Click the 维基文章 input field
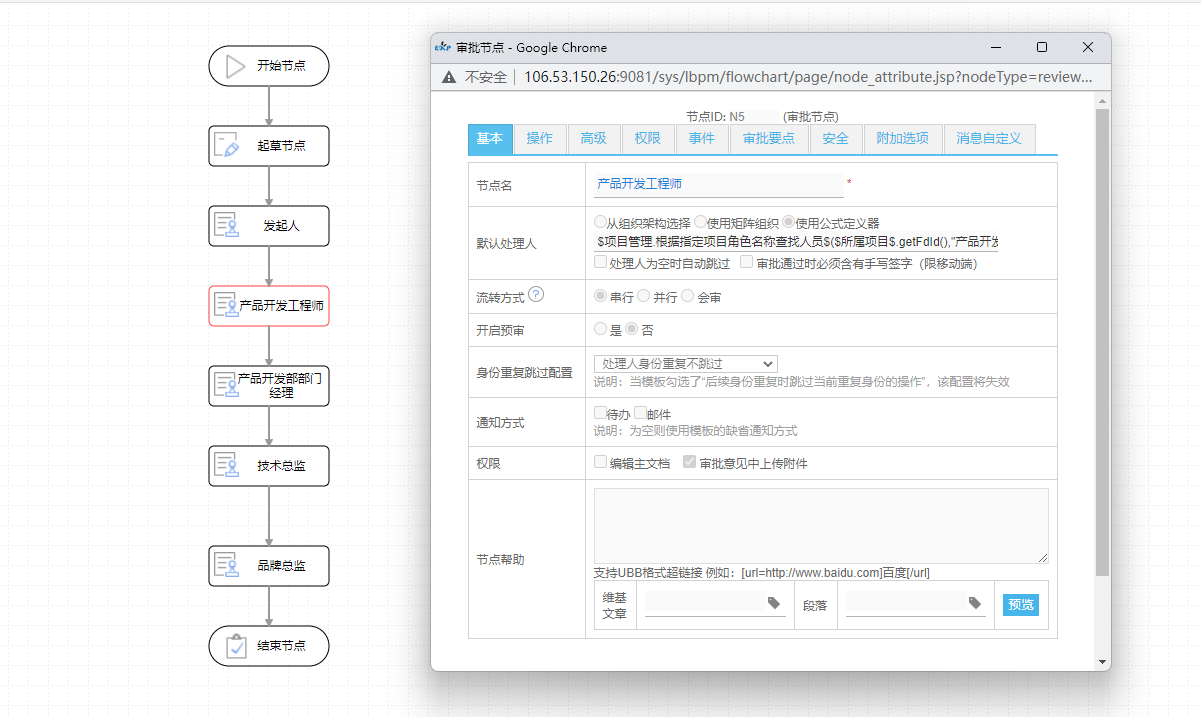1201x717 pixels. tap(715, 603)
